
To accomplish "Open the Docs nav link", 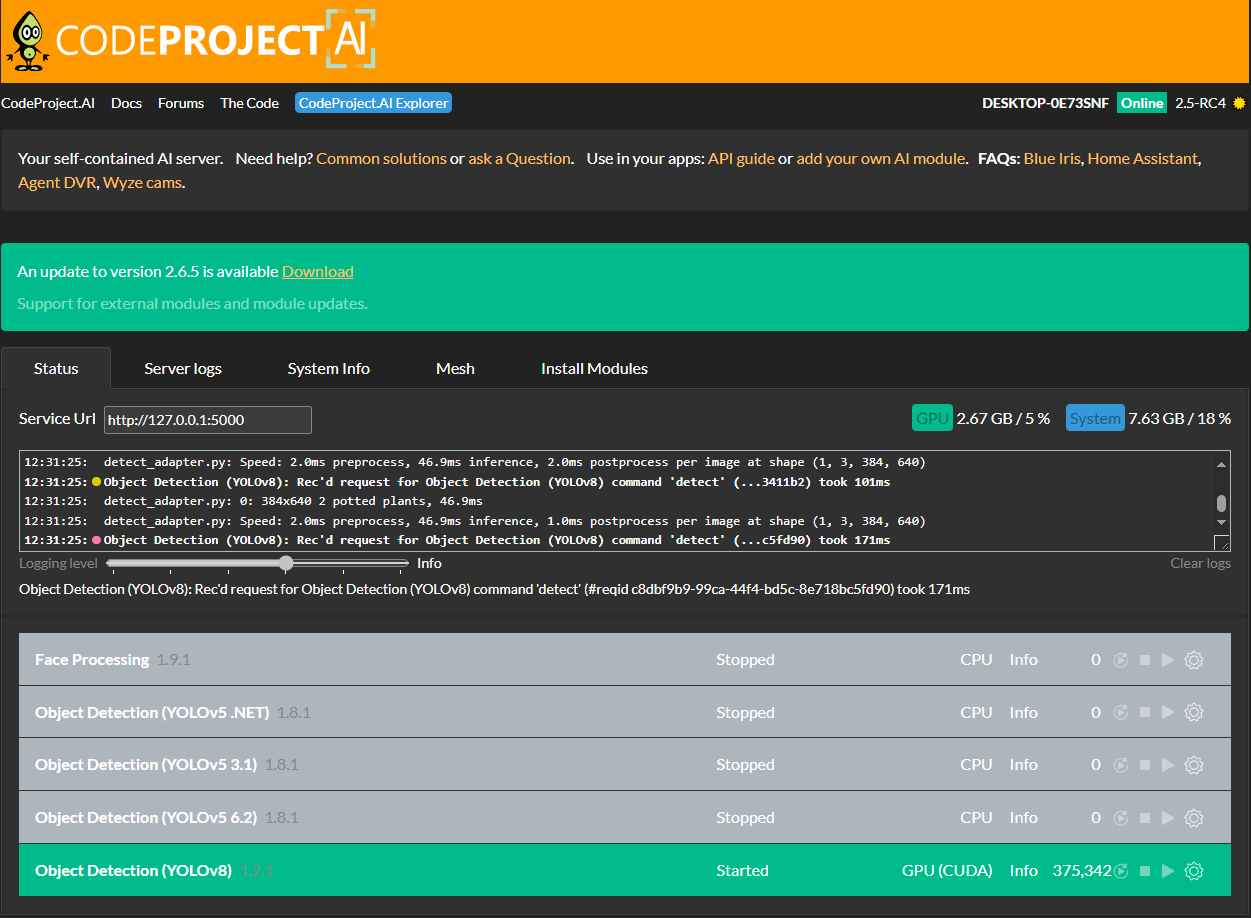I will pyautogui.click(x=126, y=103).
